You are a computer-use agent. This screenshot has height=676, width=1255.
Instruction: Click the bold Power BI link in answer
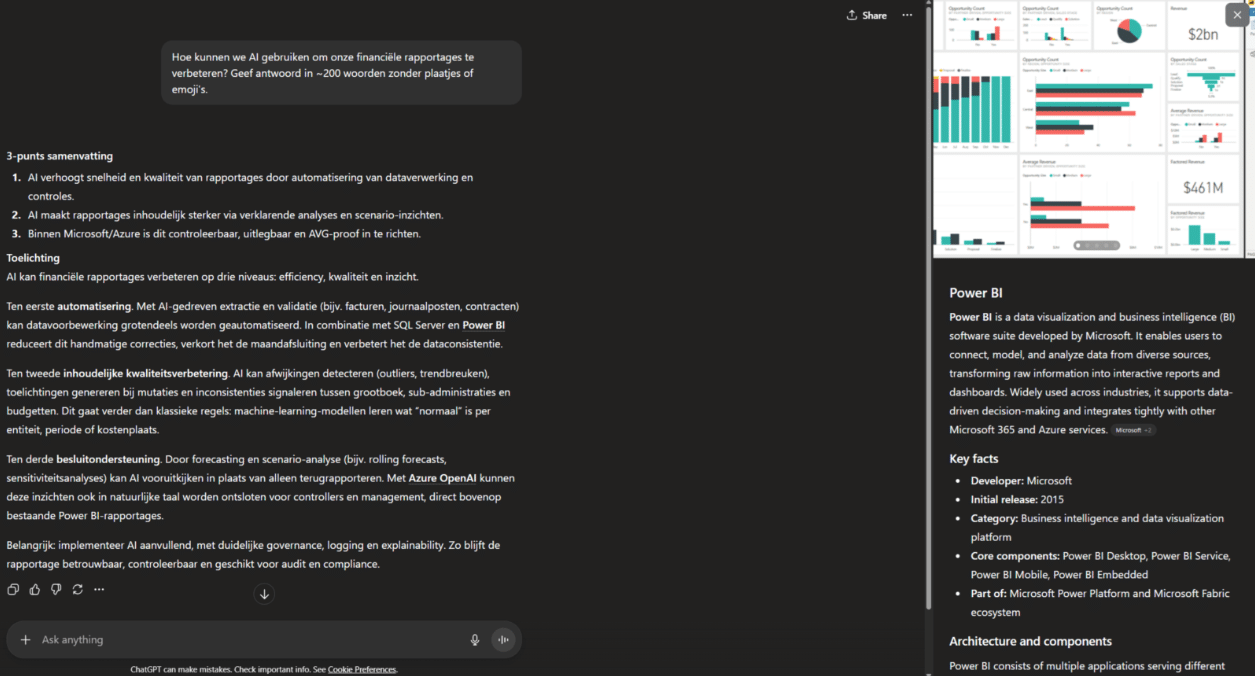(x=484, y=325)
